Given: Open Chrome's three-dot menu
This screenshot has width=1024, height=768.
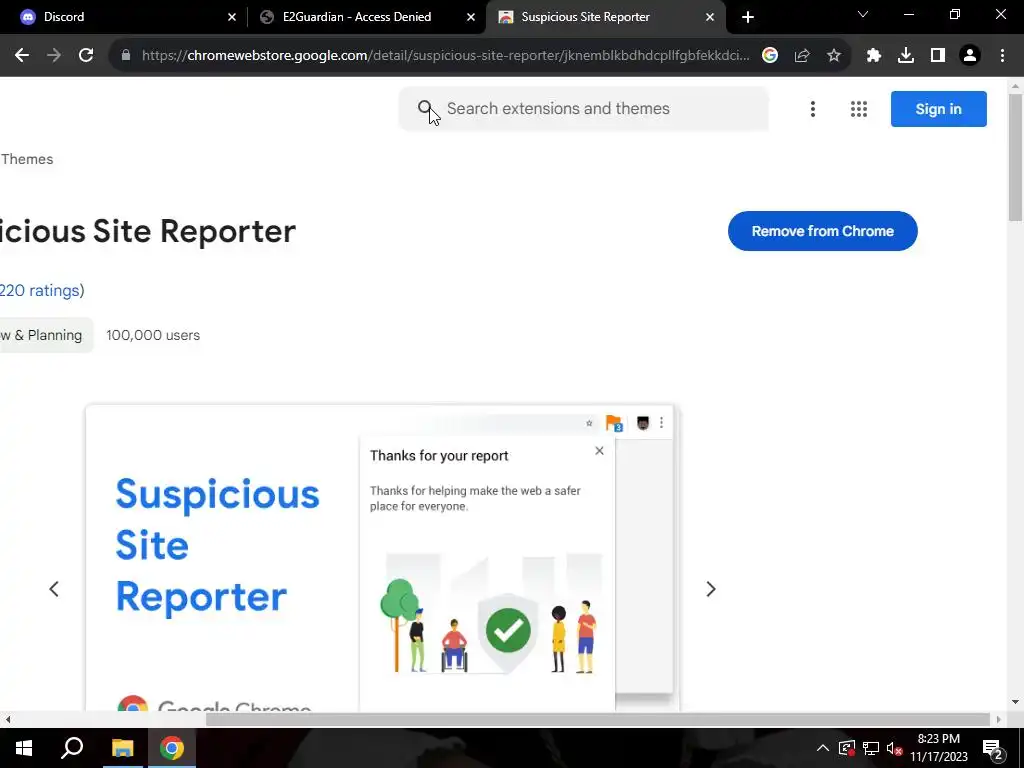Looking at the screenshot, I should point(1002,56).
